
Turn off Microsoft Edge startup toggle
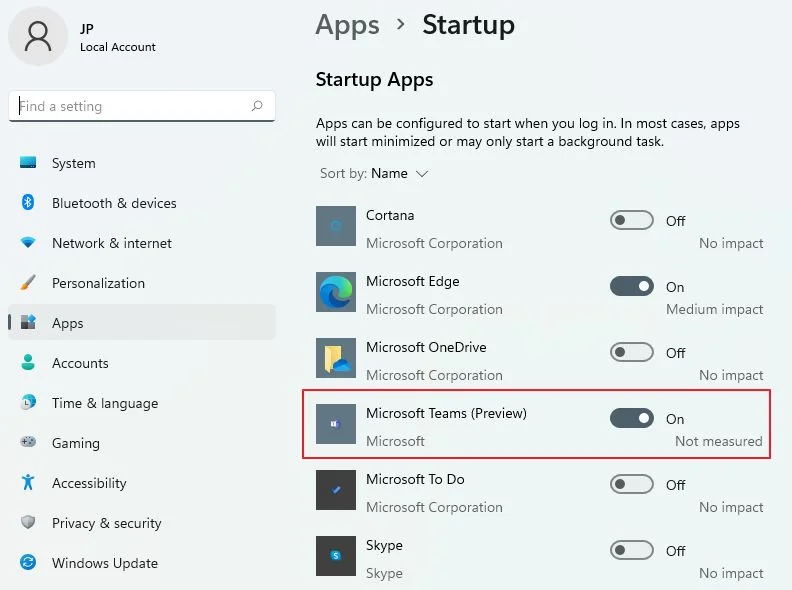(632, 286)
